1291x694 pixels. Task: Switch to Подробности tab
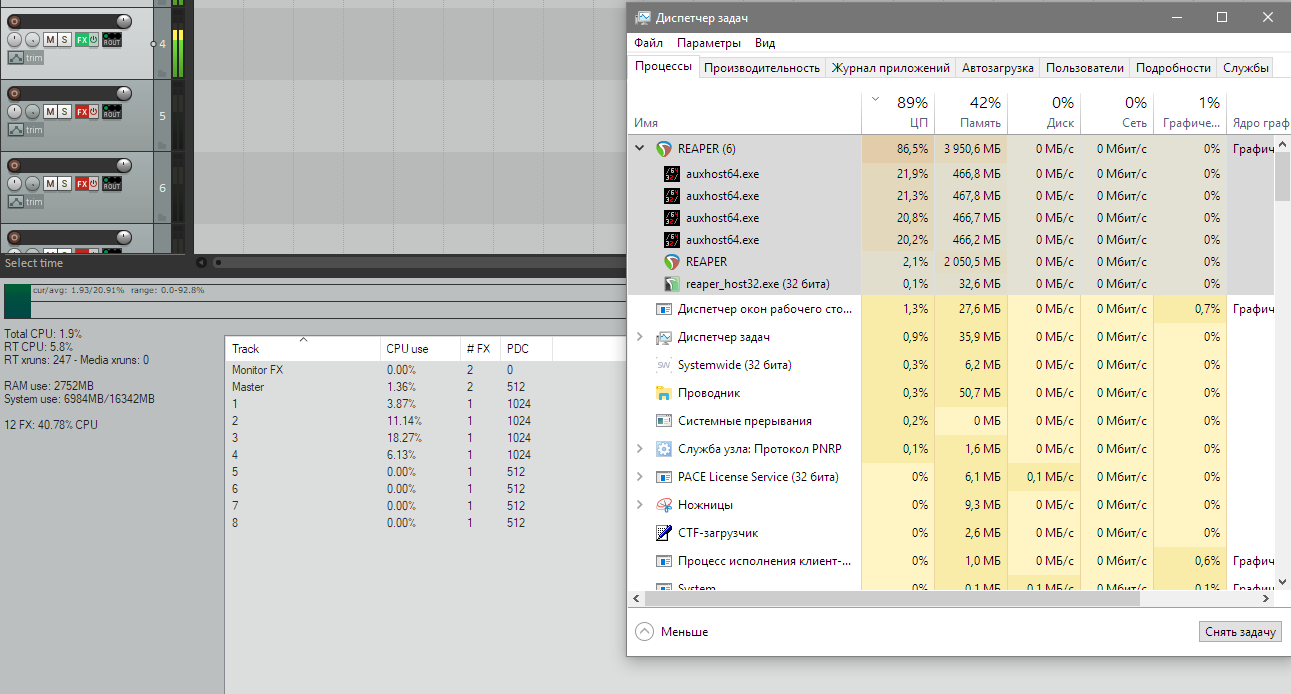click(x=1173, y=68)
